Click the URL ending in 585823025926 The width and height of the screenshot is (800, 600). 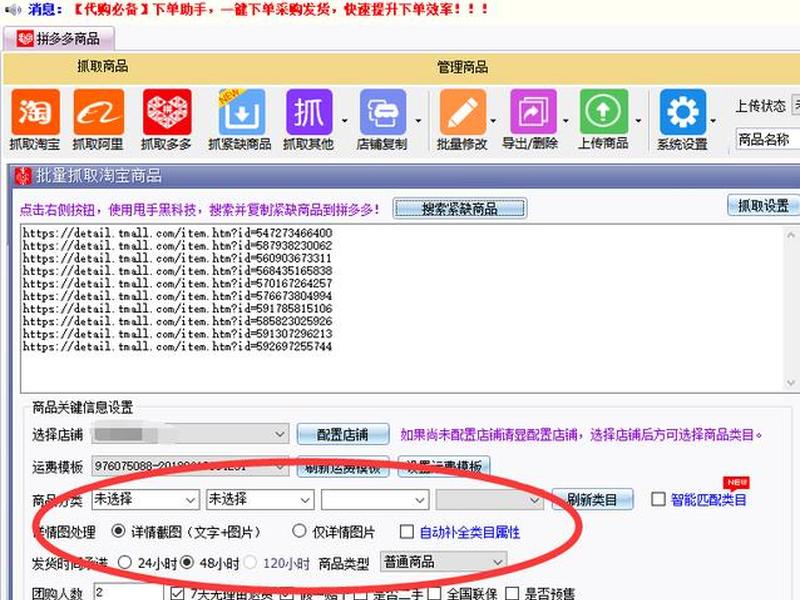tap(177, 321)
